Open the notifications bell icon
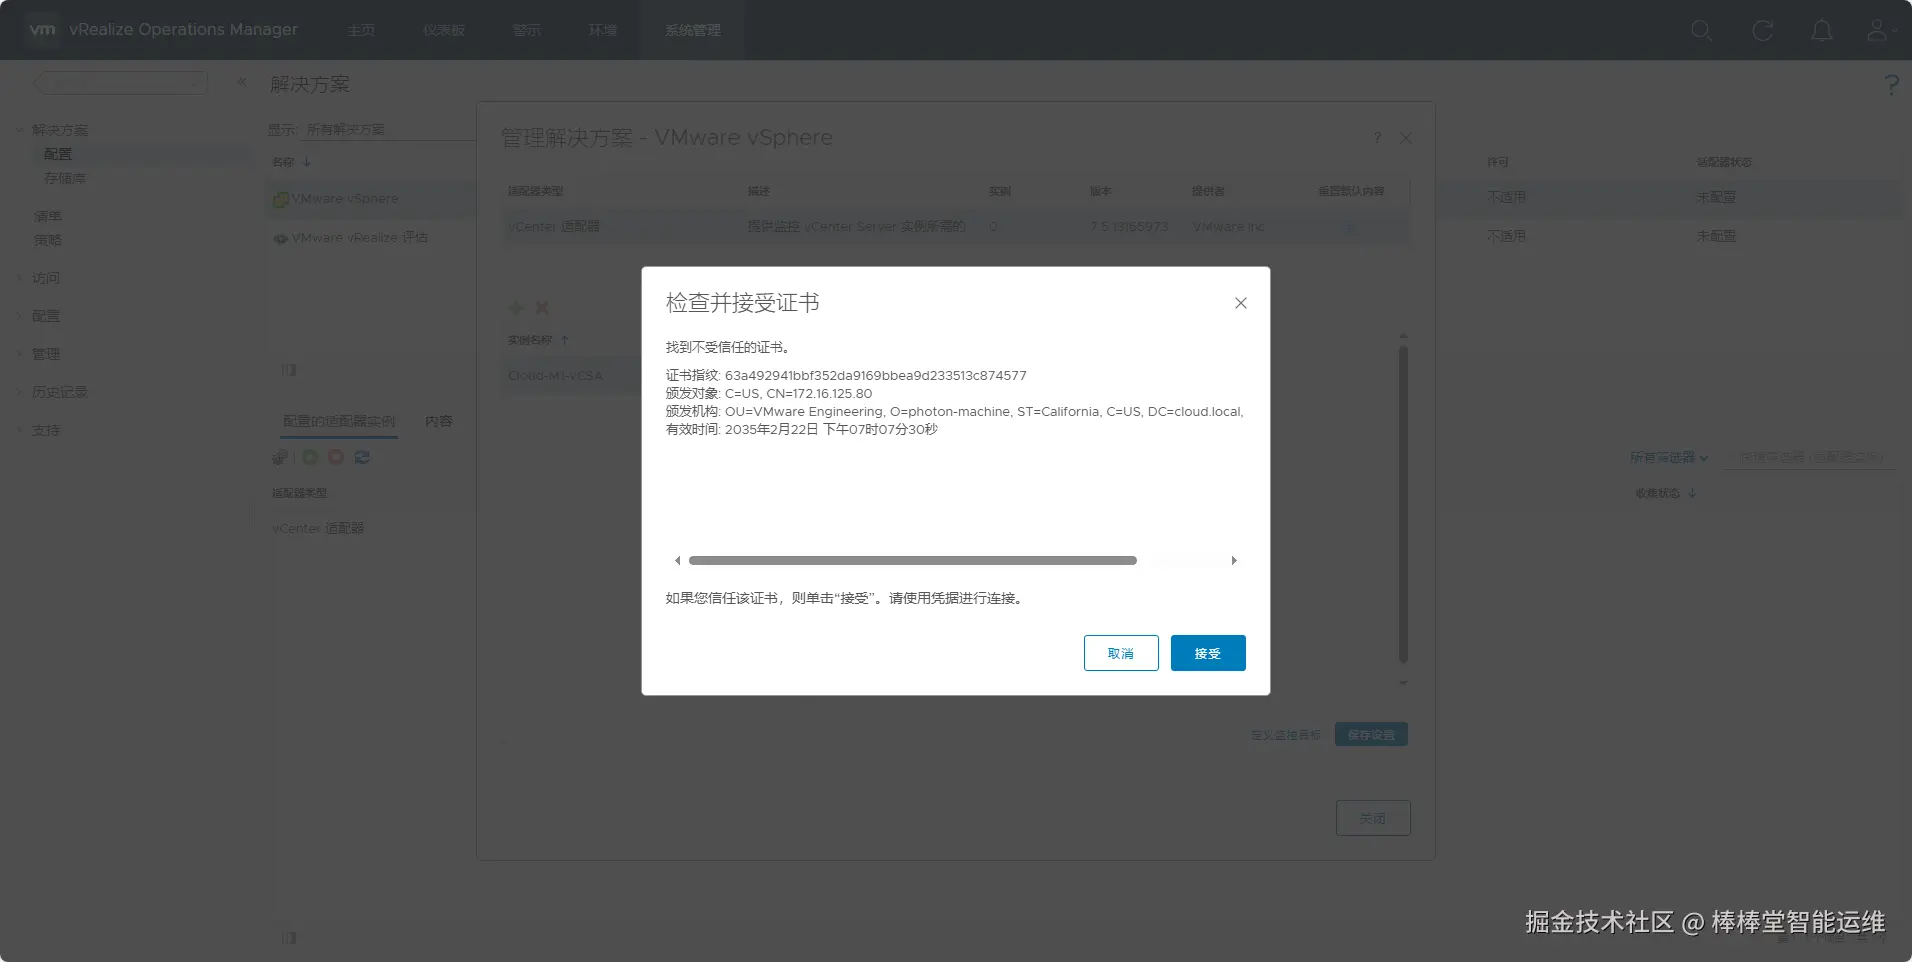Image resolution: width=1912 pixels, height=962 pixels. coord(1822,30)
